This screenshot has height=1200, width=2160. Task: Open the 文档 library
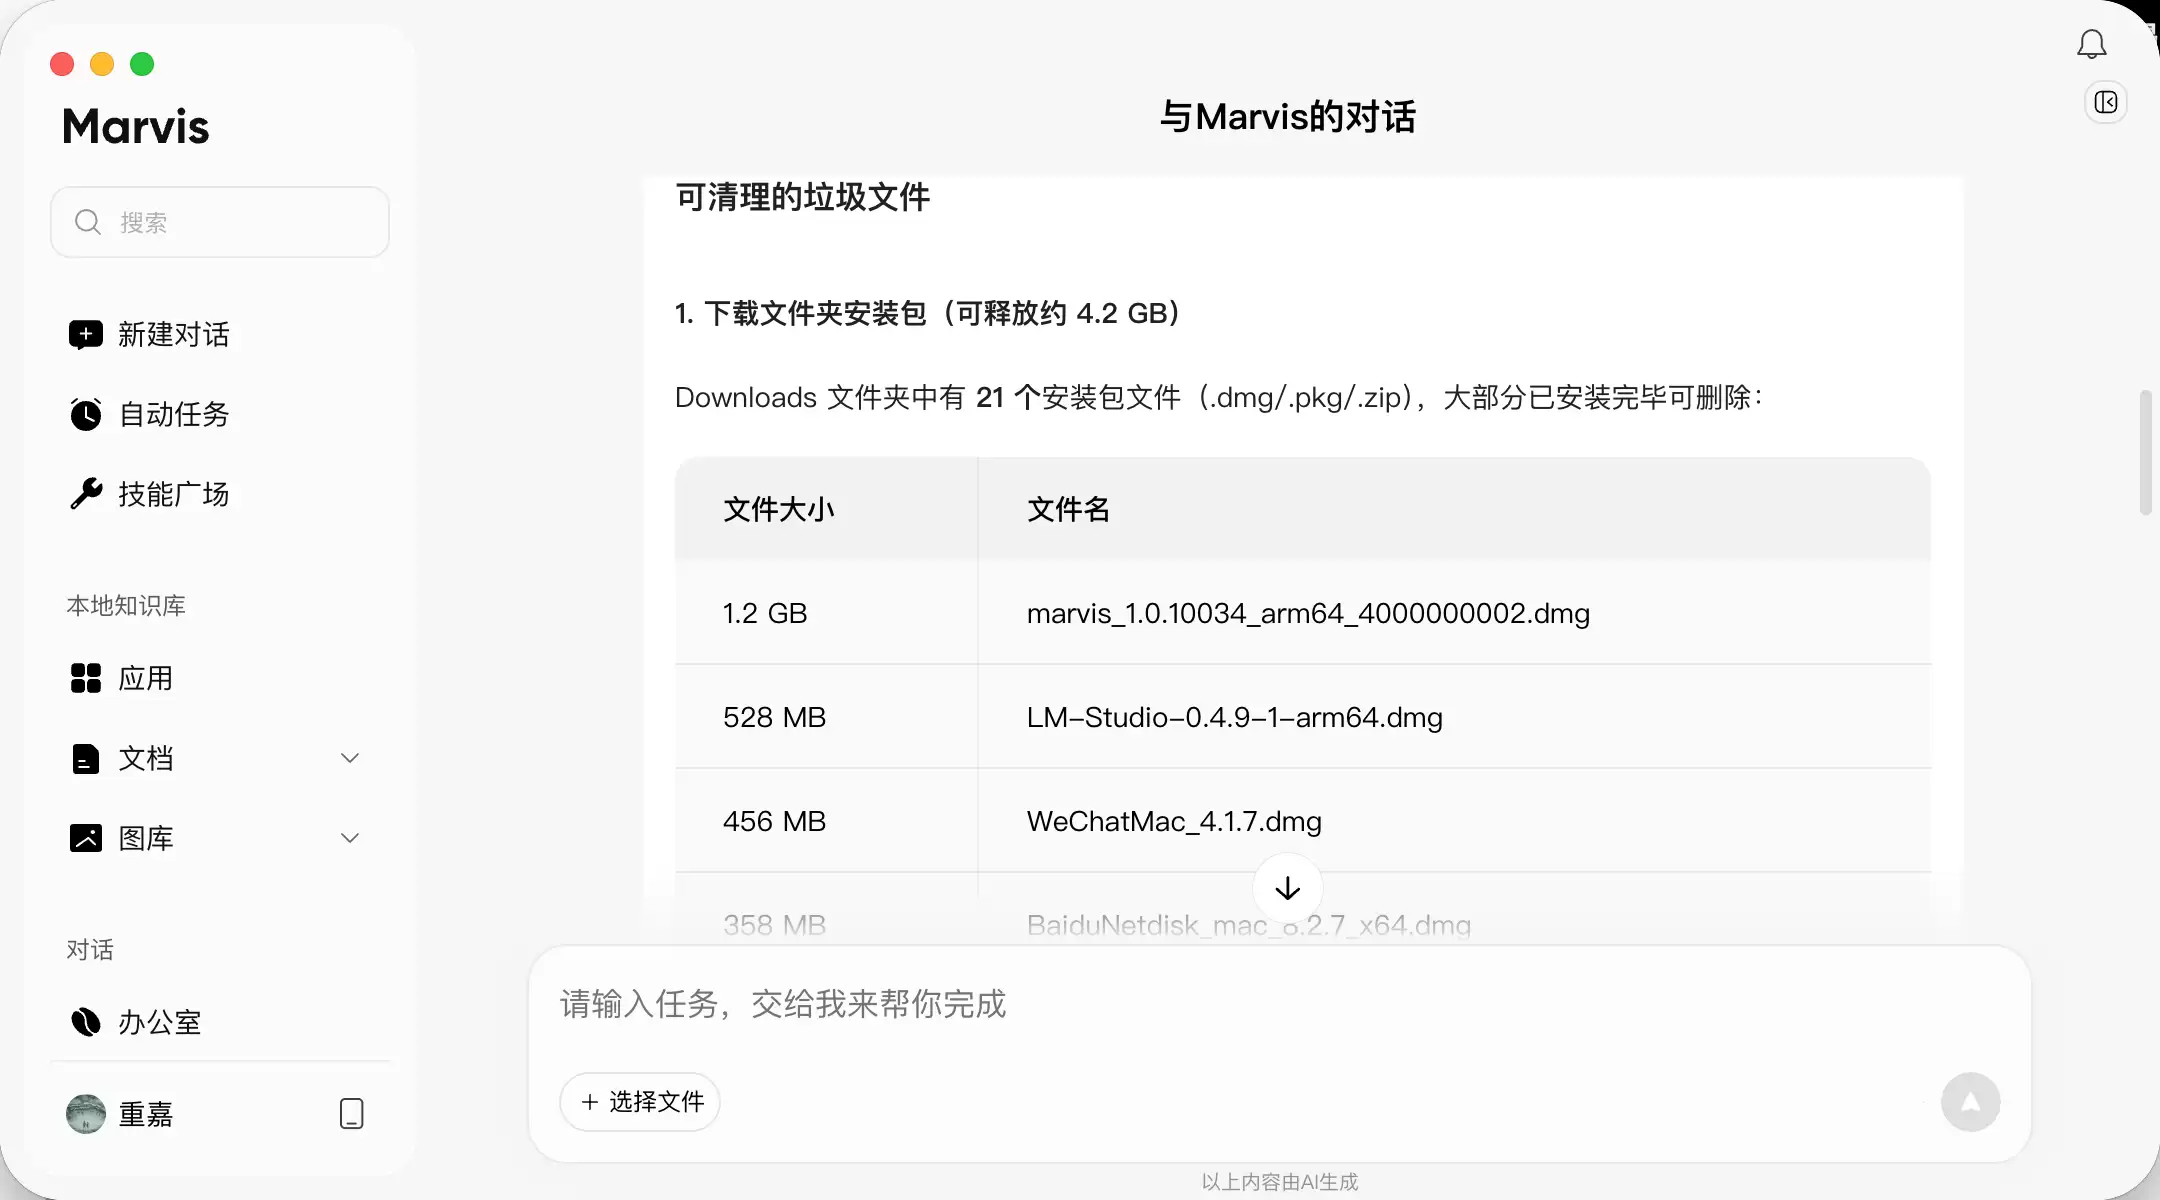click(x=146, y=758)
